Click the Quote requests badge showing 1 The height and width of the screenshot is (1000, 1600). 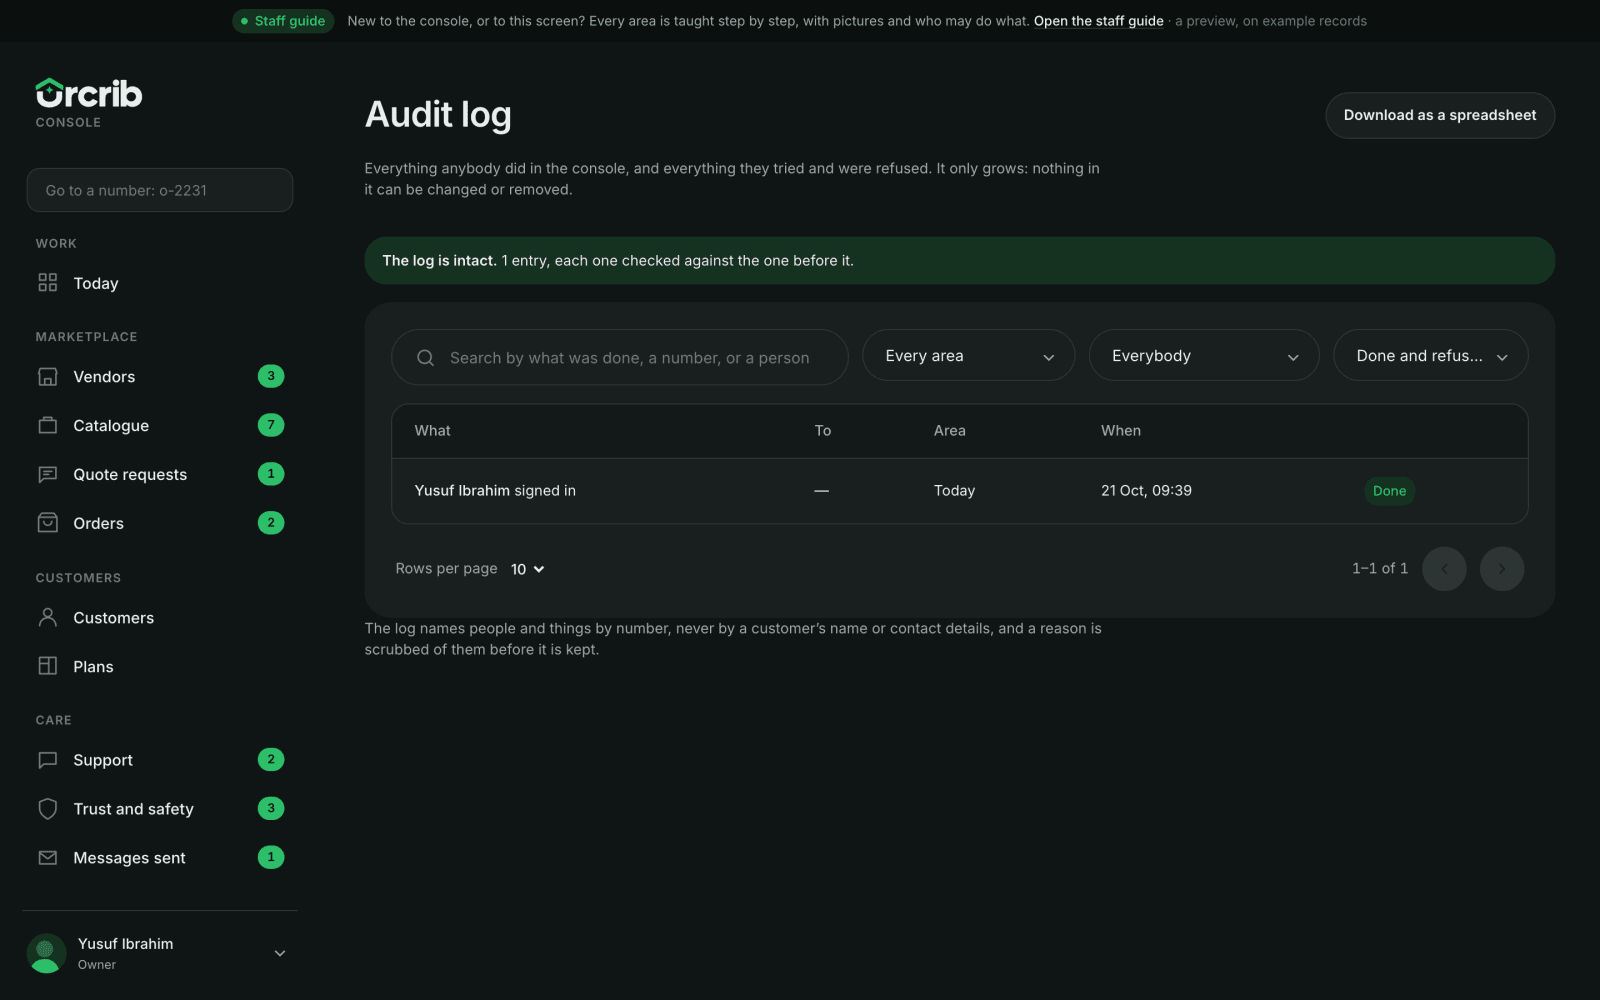click(x=271, y=474)
